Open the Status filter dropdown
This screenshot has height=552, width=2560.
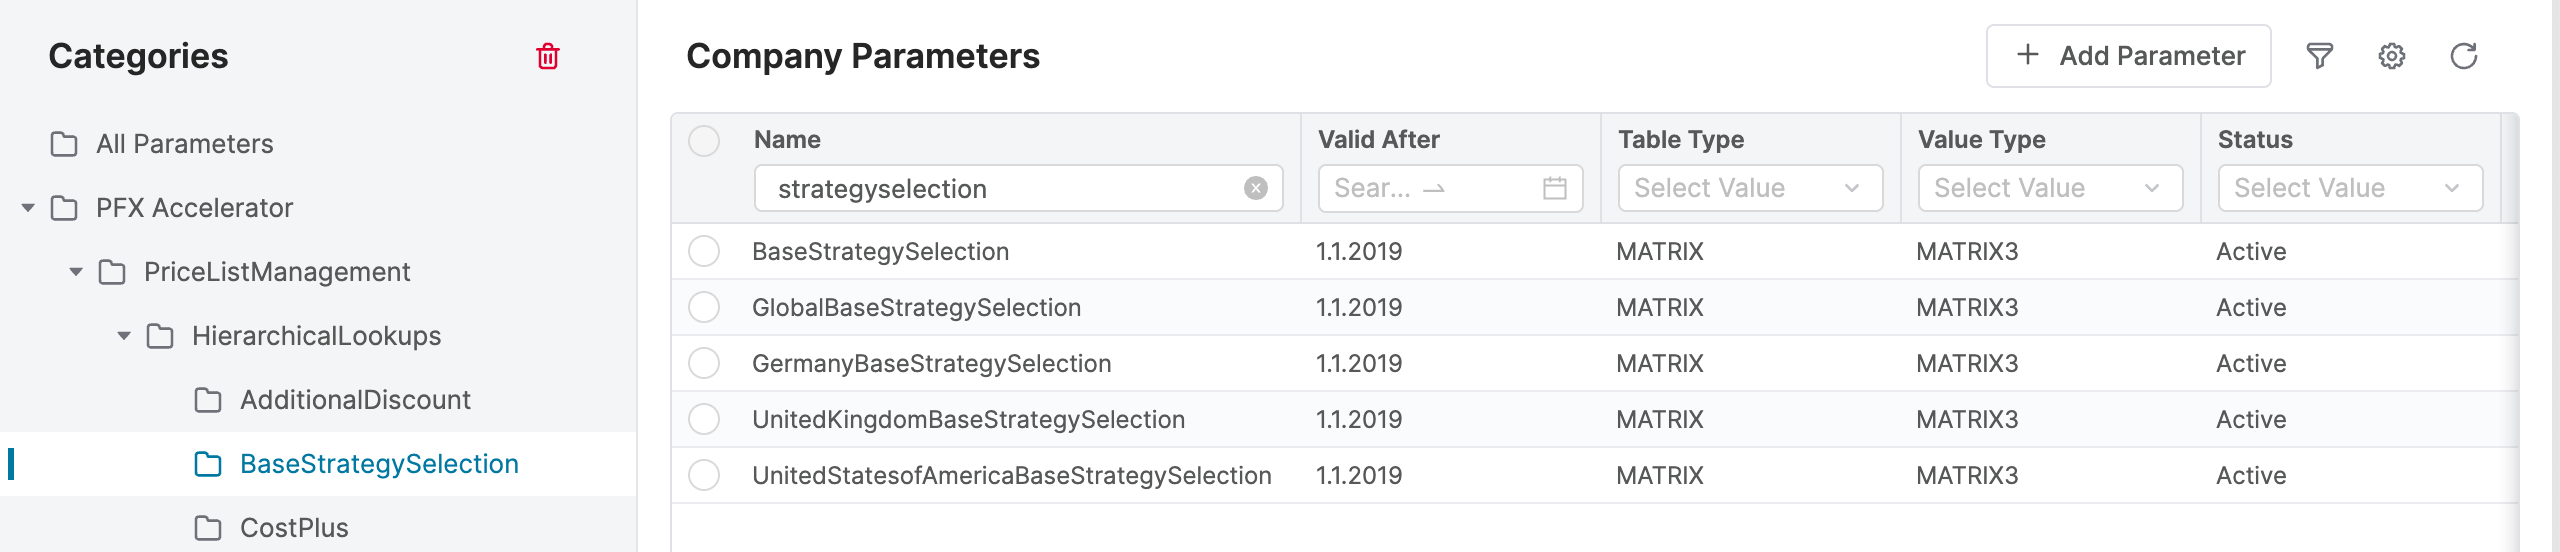2350,188
